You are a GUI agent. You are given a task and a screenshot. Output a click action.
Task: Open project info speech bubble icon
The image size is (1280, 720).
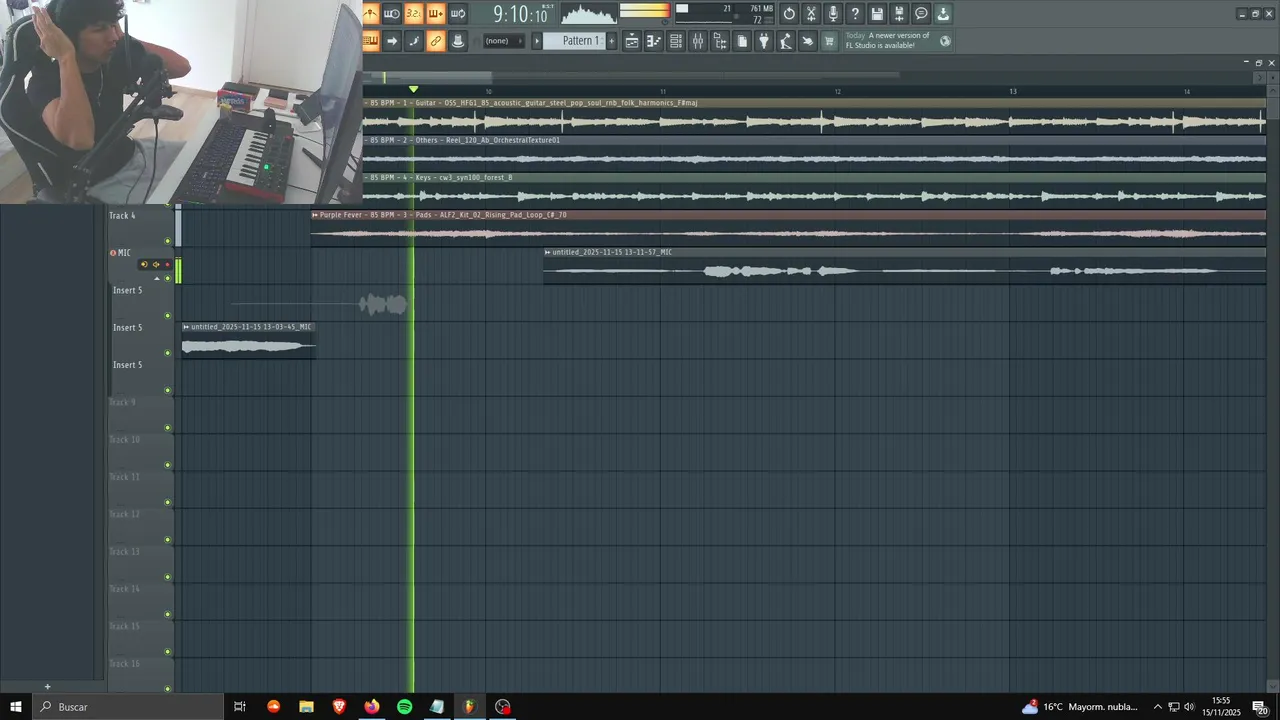(921, 14)
